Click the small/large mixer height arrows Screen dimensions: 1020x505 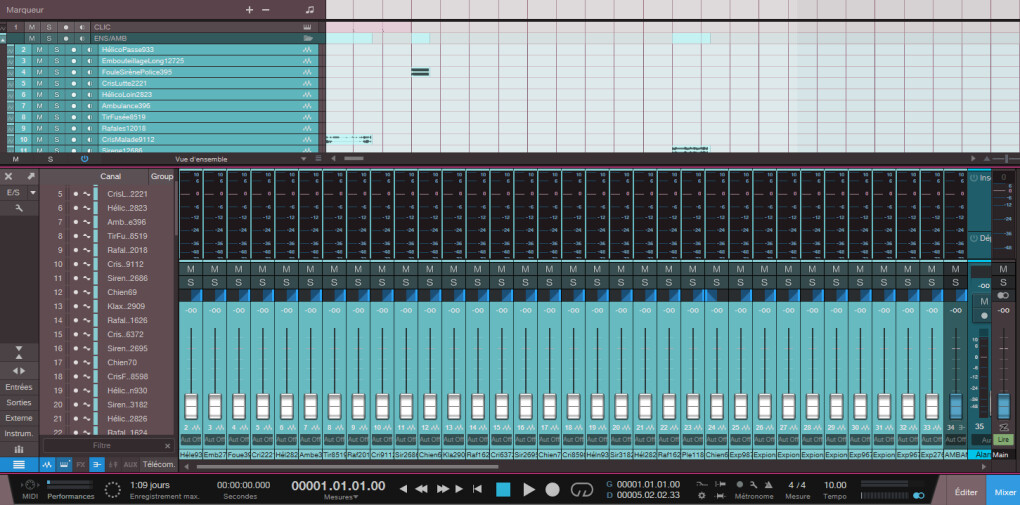click(19, 352)
